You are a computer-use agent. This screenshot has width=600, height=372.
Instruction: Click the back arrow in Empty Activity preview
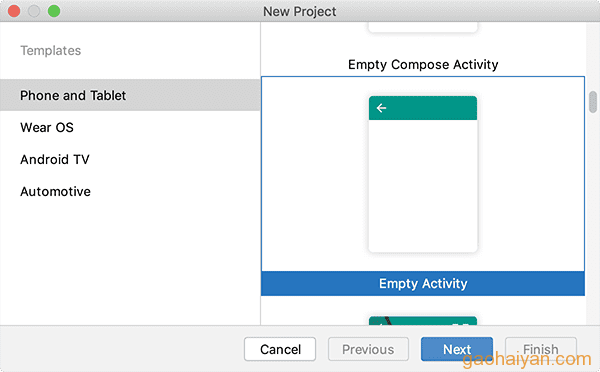[x=381, y=108]
